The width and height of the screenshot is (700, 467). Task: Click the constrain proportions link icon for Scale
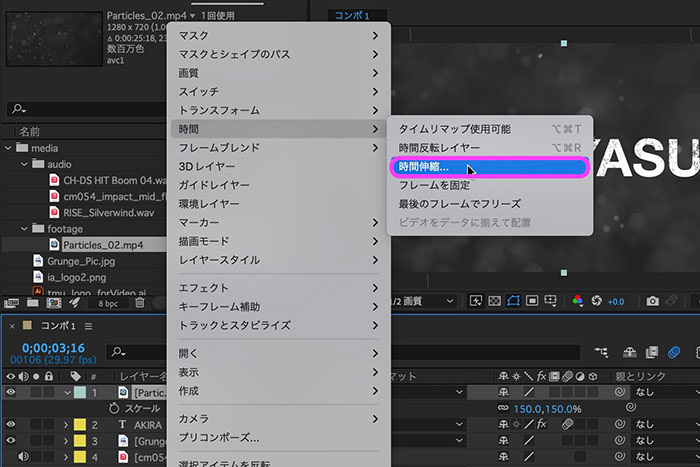503,408
